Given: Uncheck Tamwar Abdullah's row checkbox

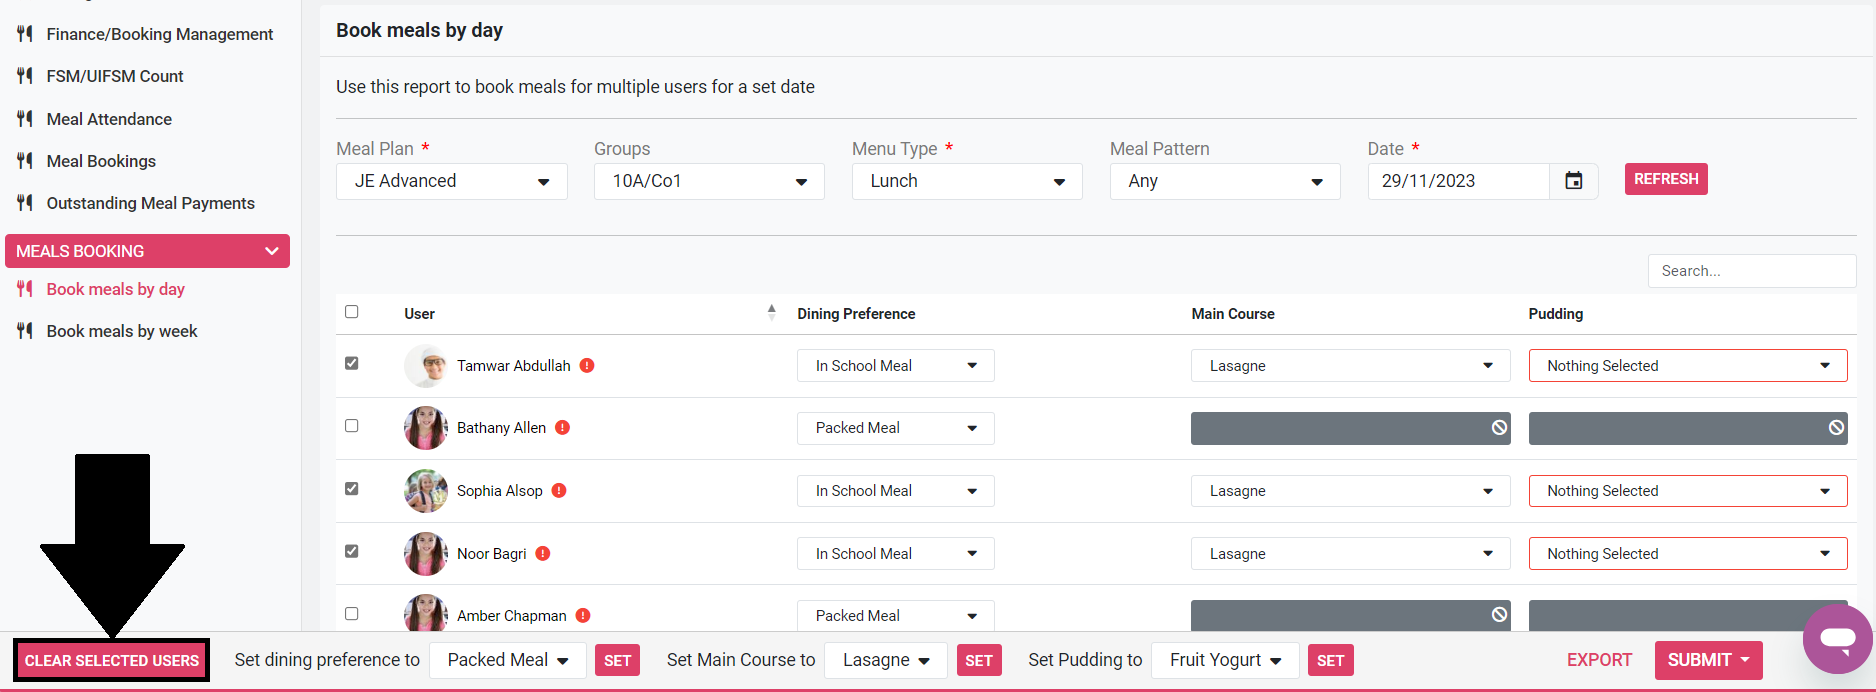Looking at the screenshot, I should coord(352,363).
